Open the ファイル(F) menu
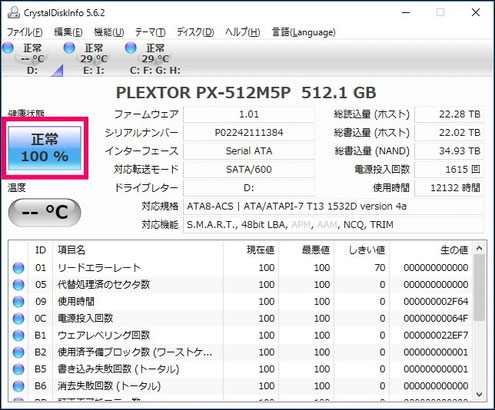495x410 pixels. [25, 32]
